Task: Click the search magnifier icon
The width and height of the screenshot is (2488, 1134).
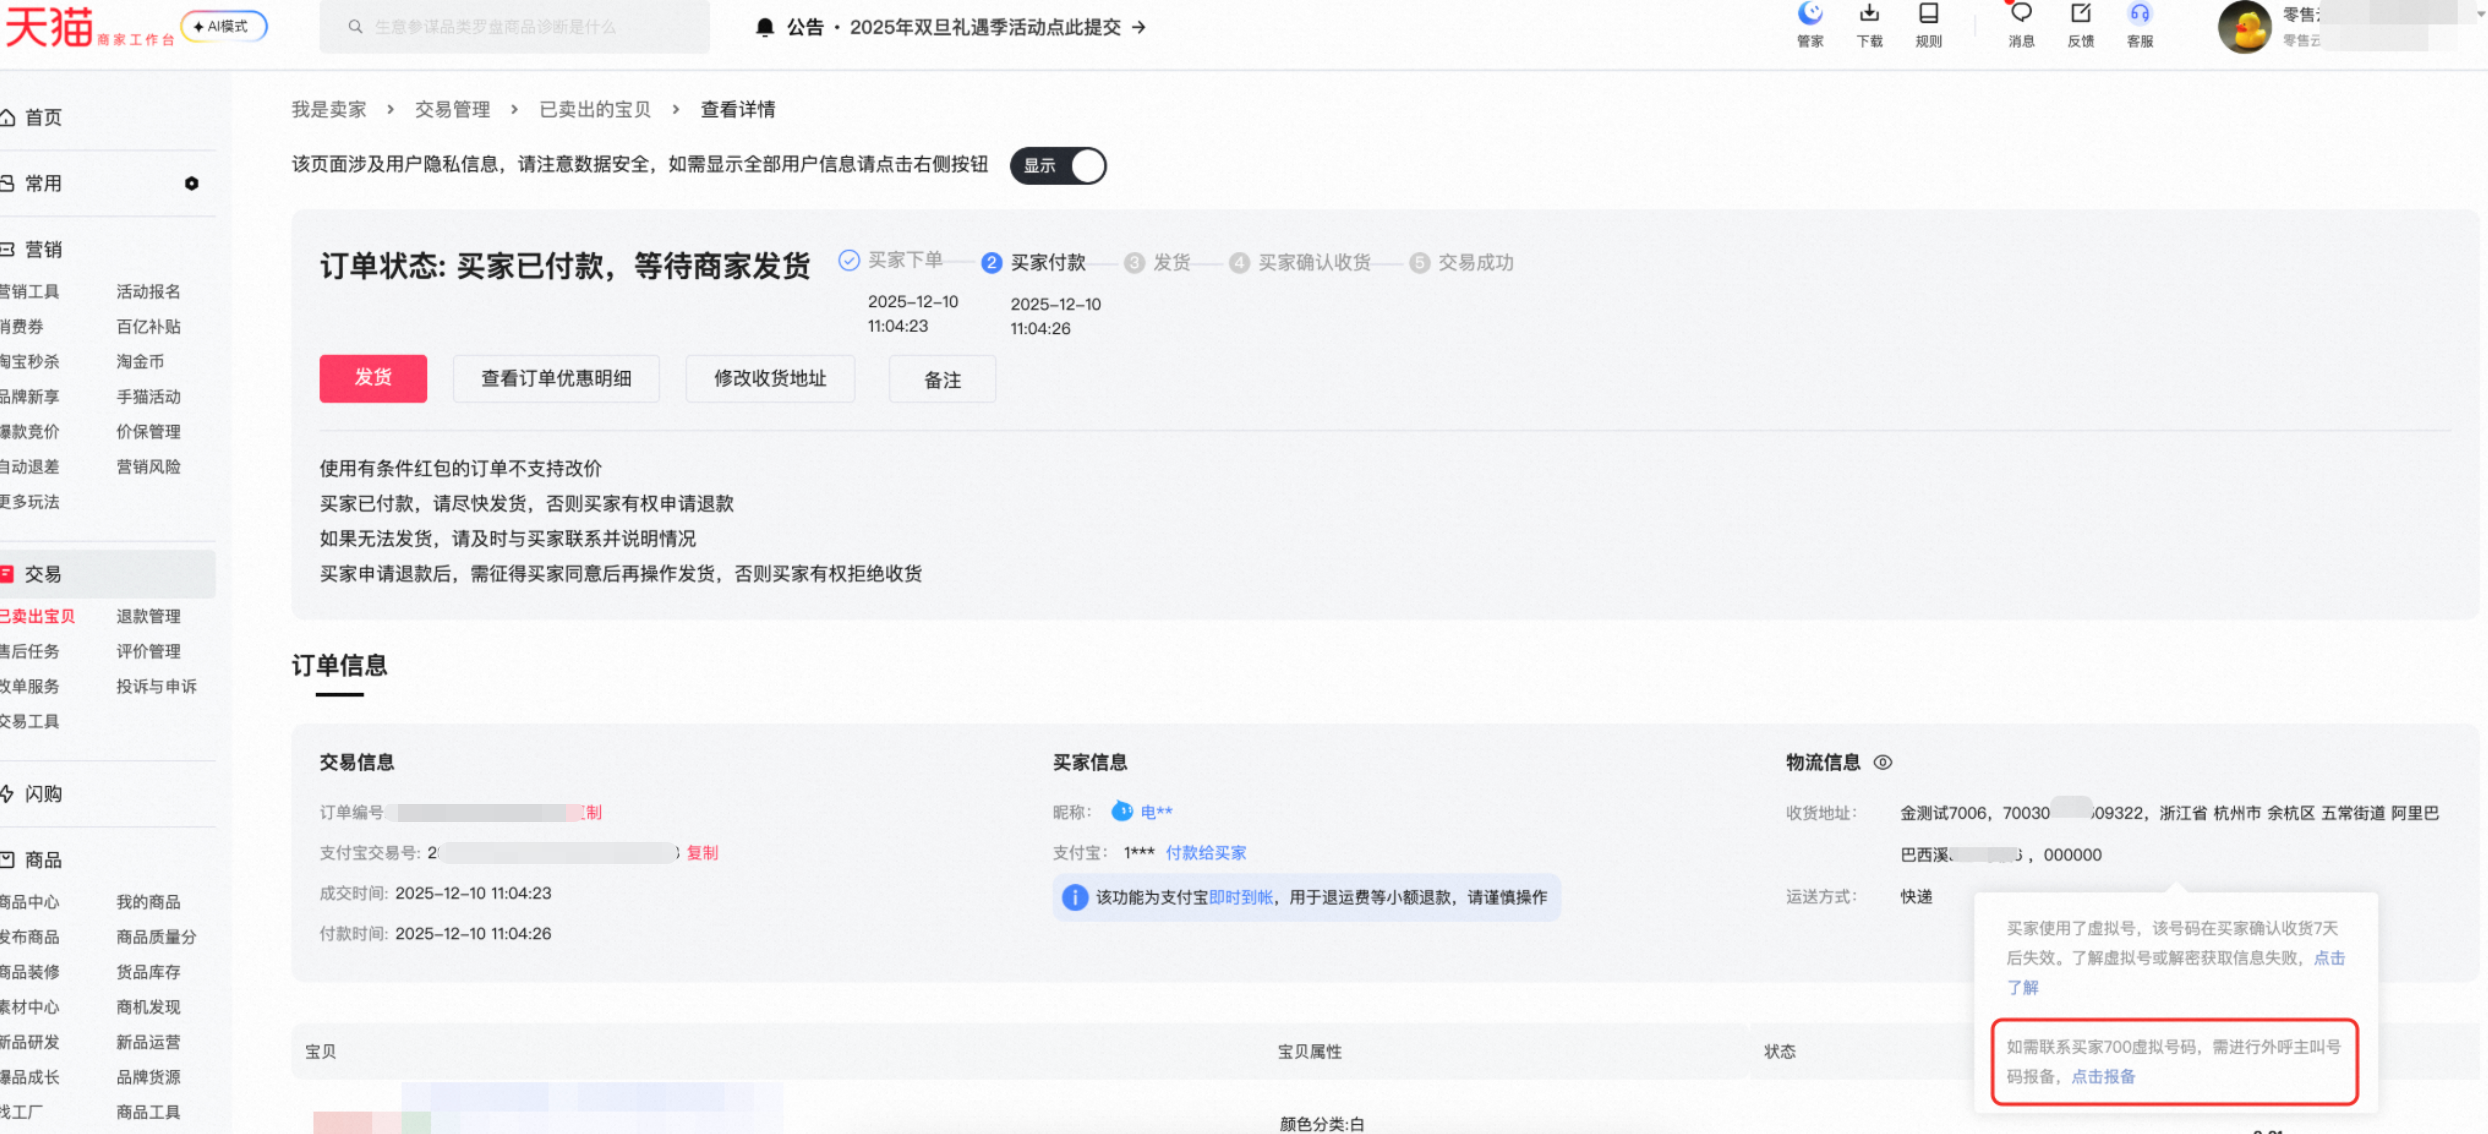Action: 355,27
